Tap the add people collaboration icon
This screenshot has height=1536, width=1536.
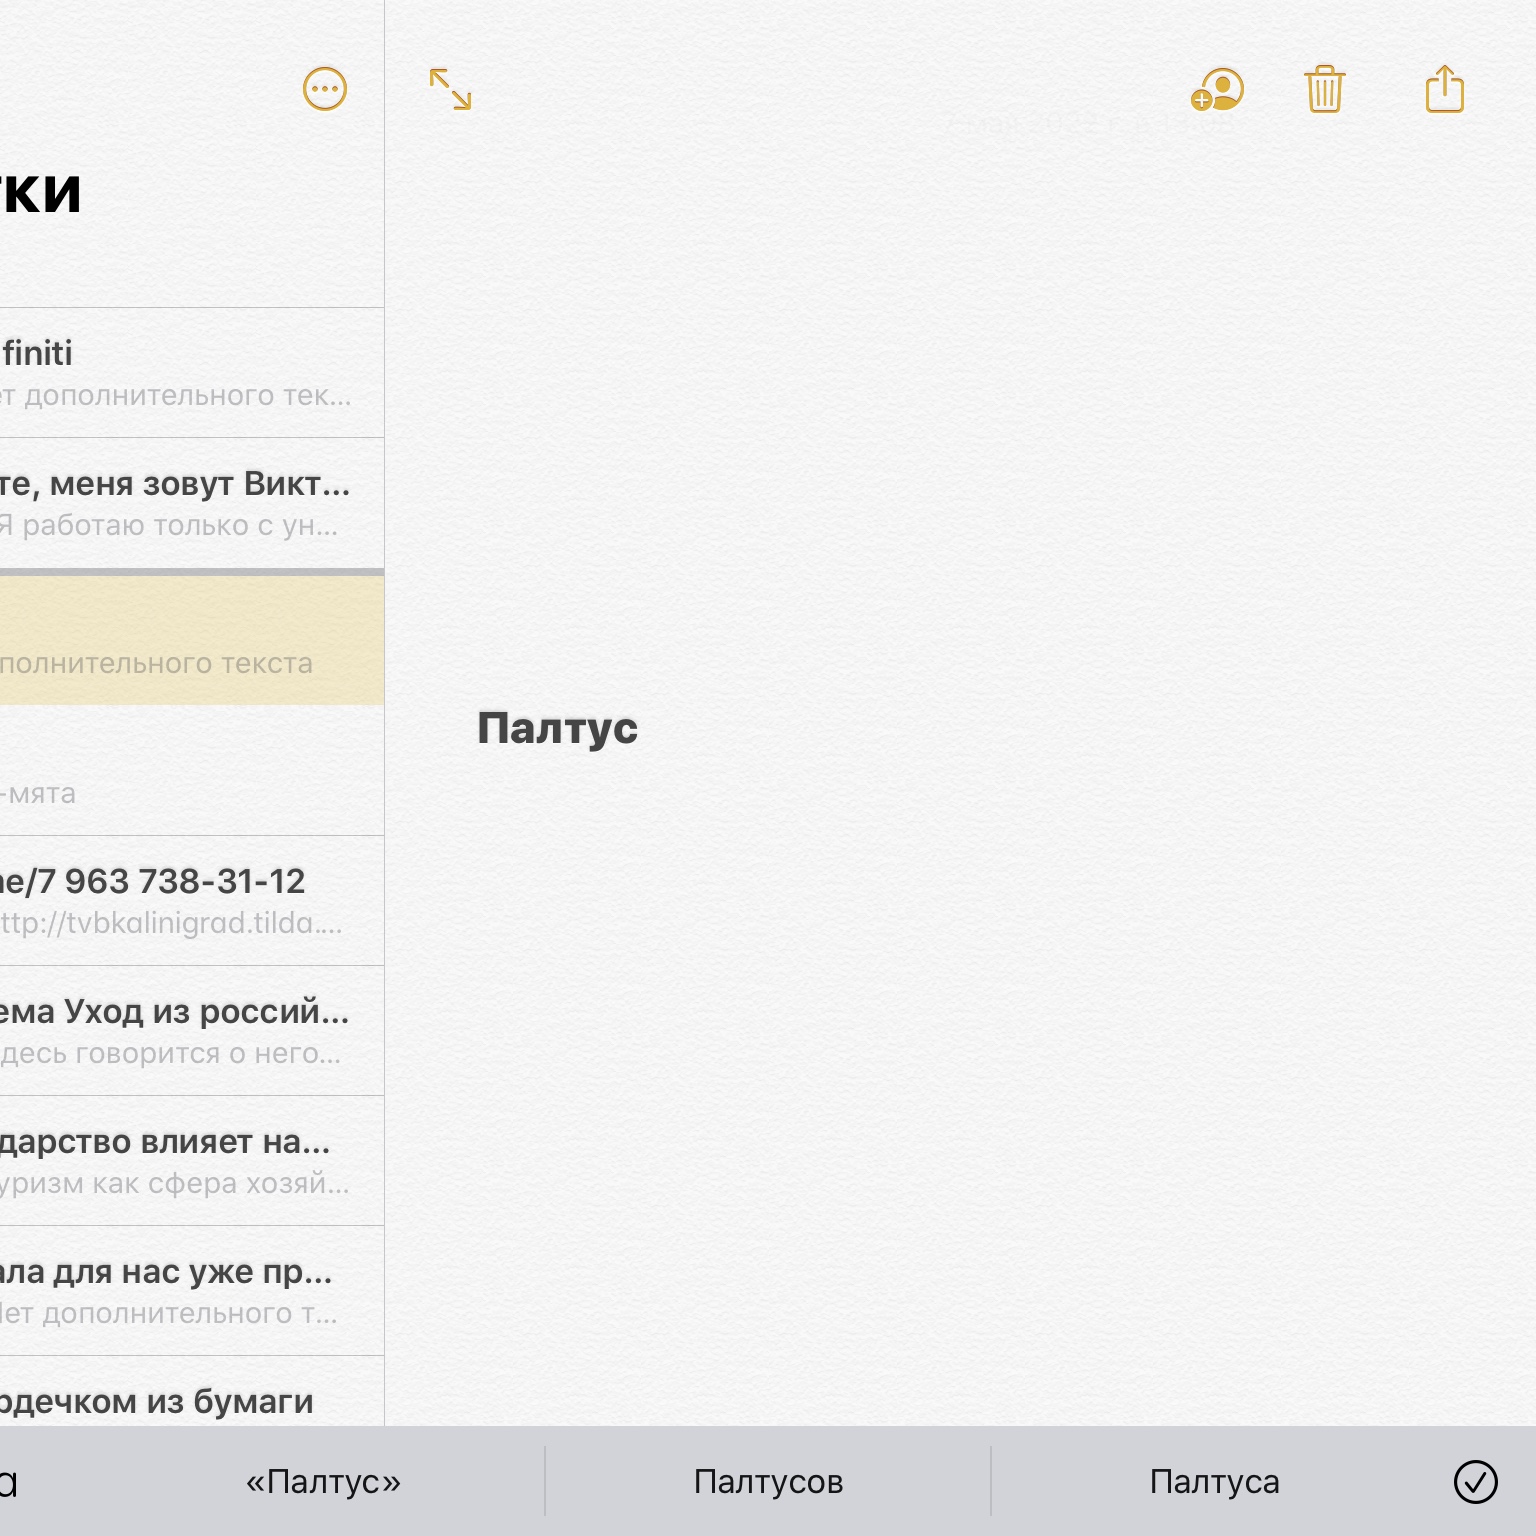tap(1217, 90)
